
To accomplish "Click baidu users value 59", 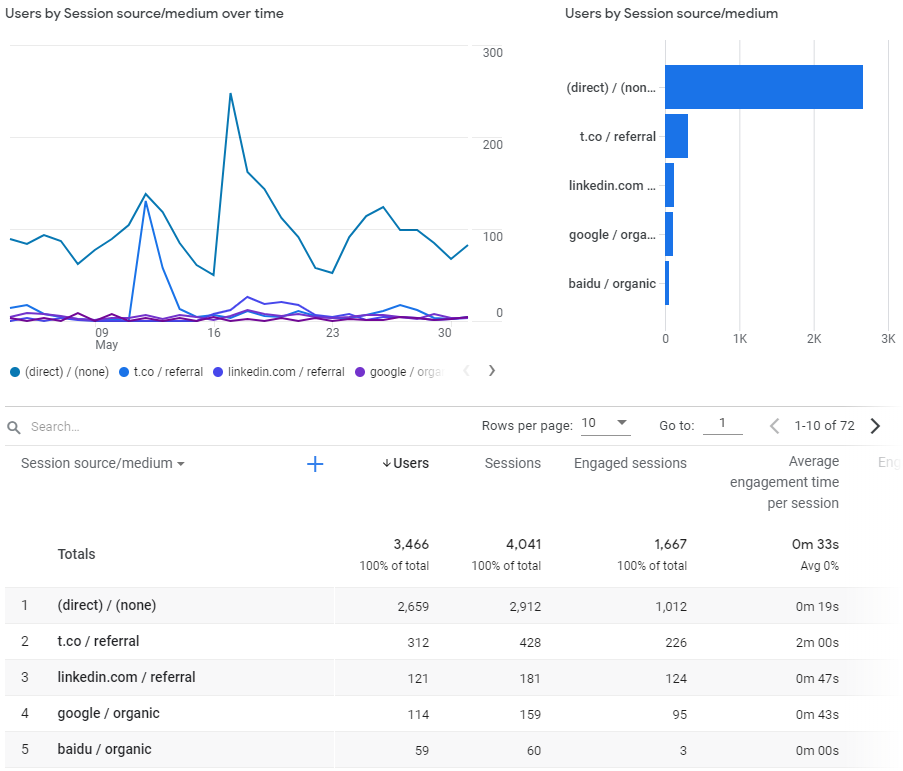I will [x=422, y=751].
